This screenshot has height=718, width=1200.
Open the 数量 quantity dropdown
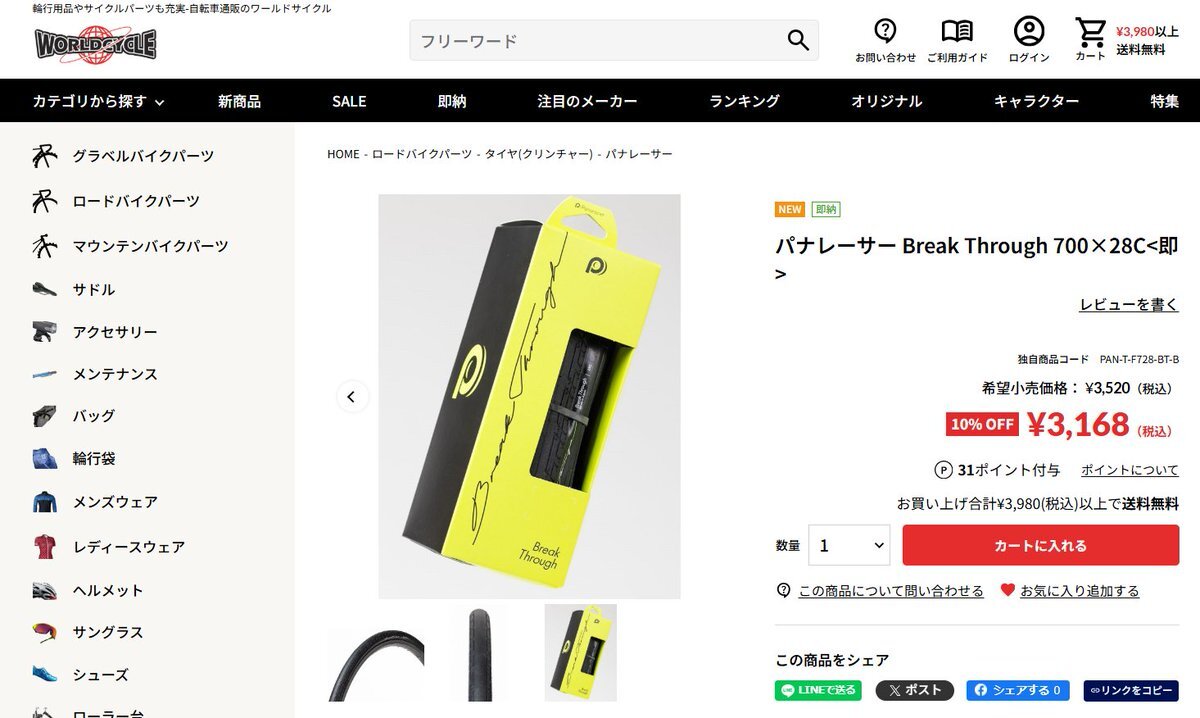[x=849, y=545]
